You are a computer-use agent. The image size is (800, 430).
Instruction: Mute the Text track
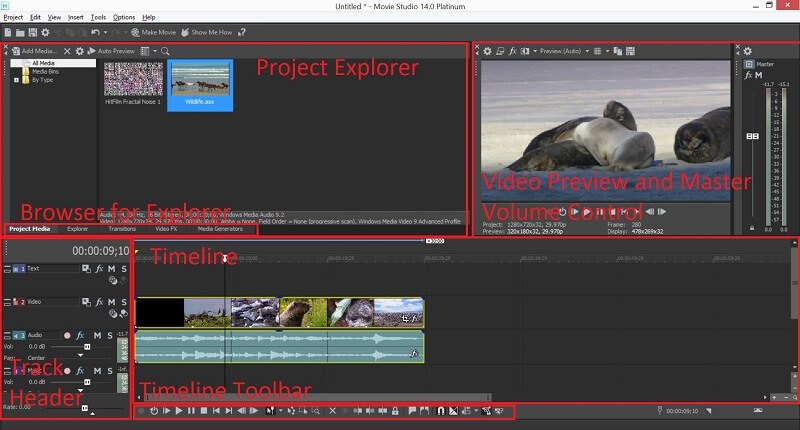(112, 268)
